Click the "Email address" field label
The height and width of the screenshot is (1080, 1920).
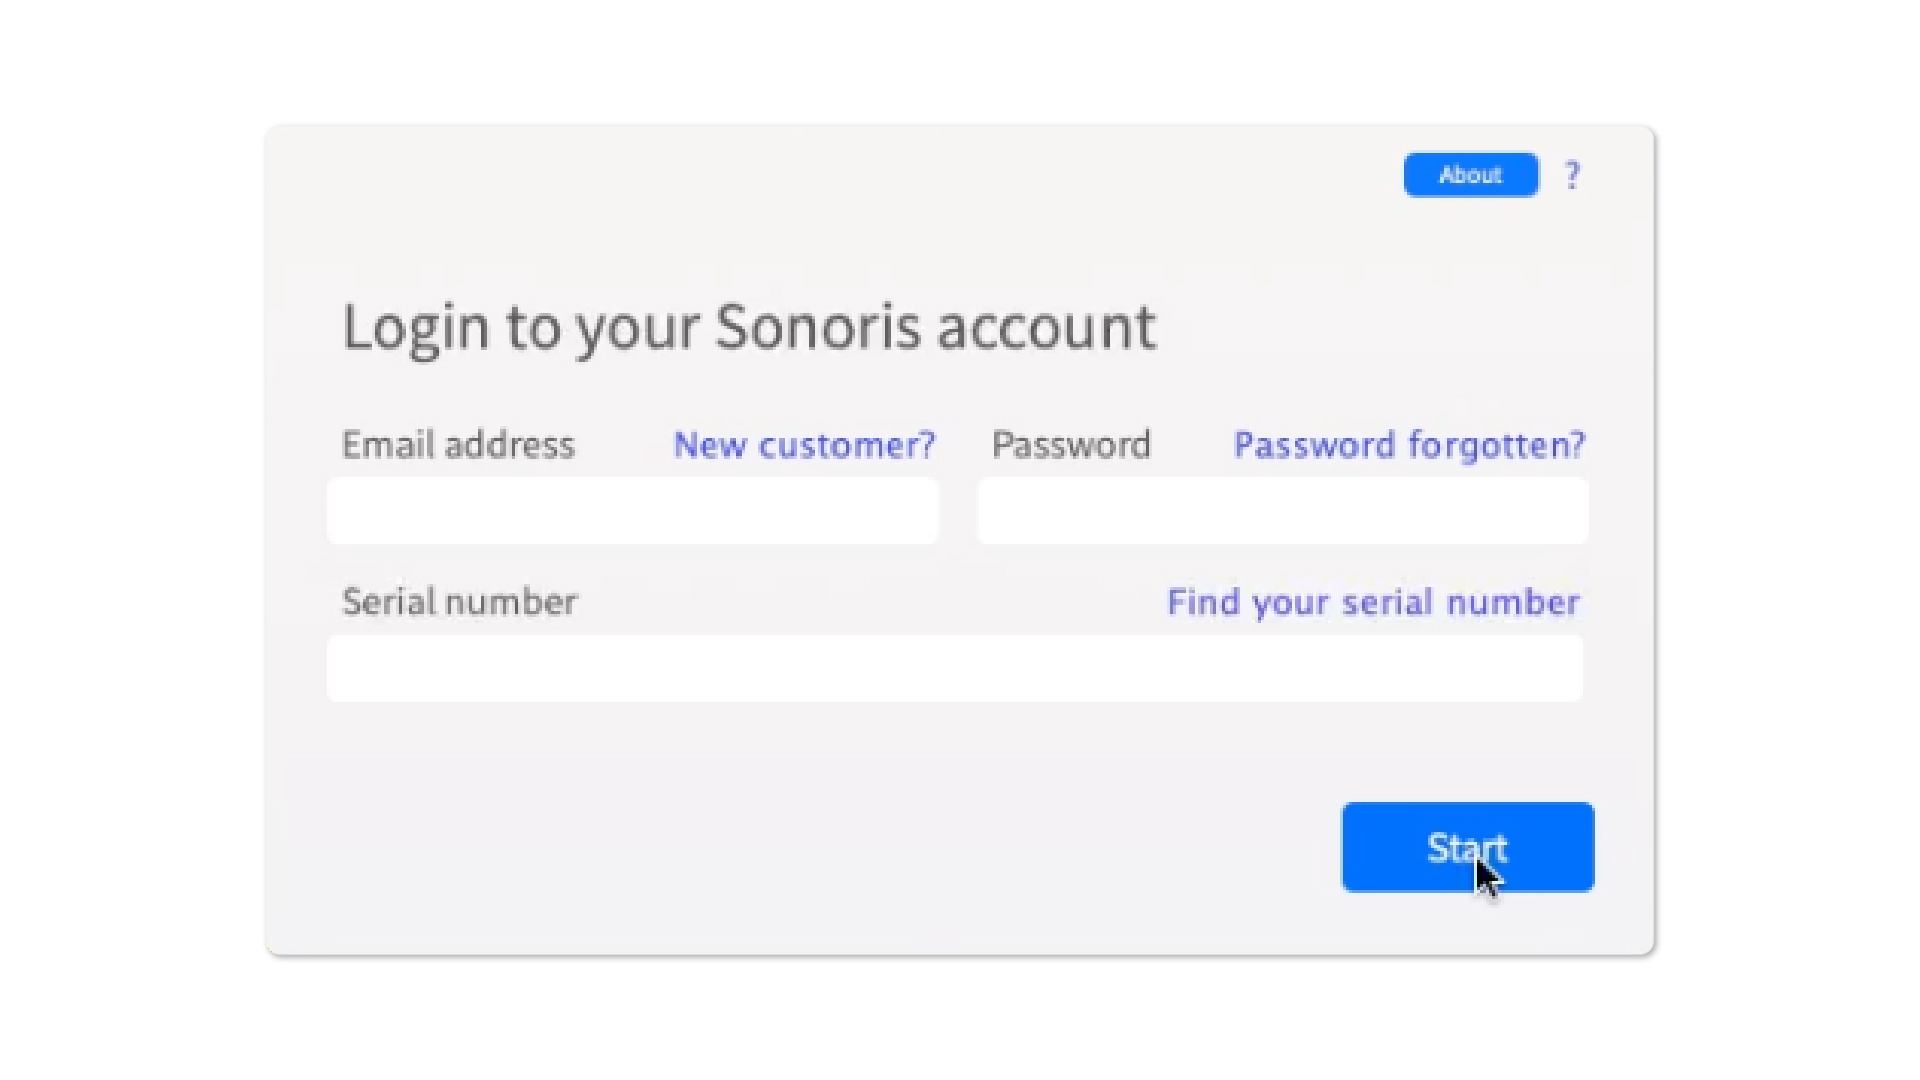[458, 445]
